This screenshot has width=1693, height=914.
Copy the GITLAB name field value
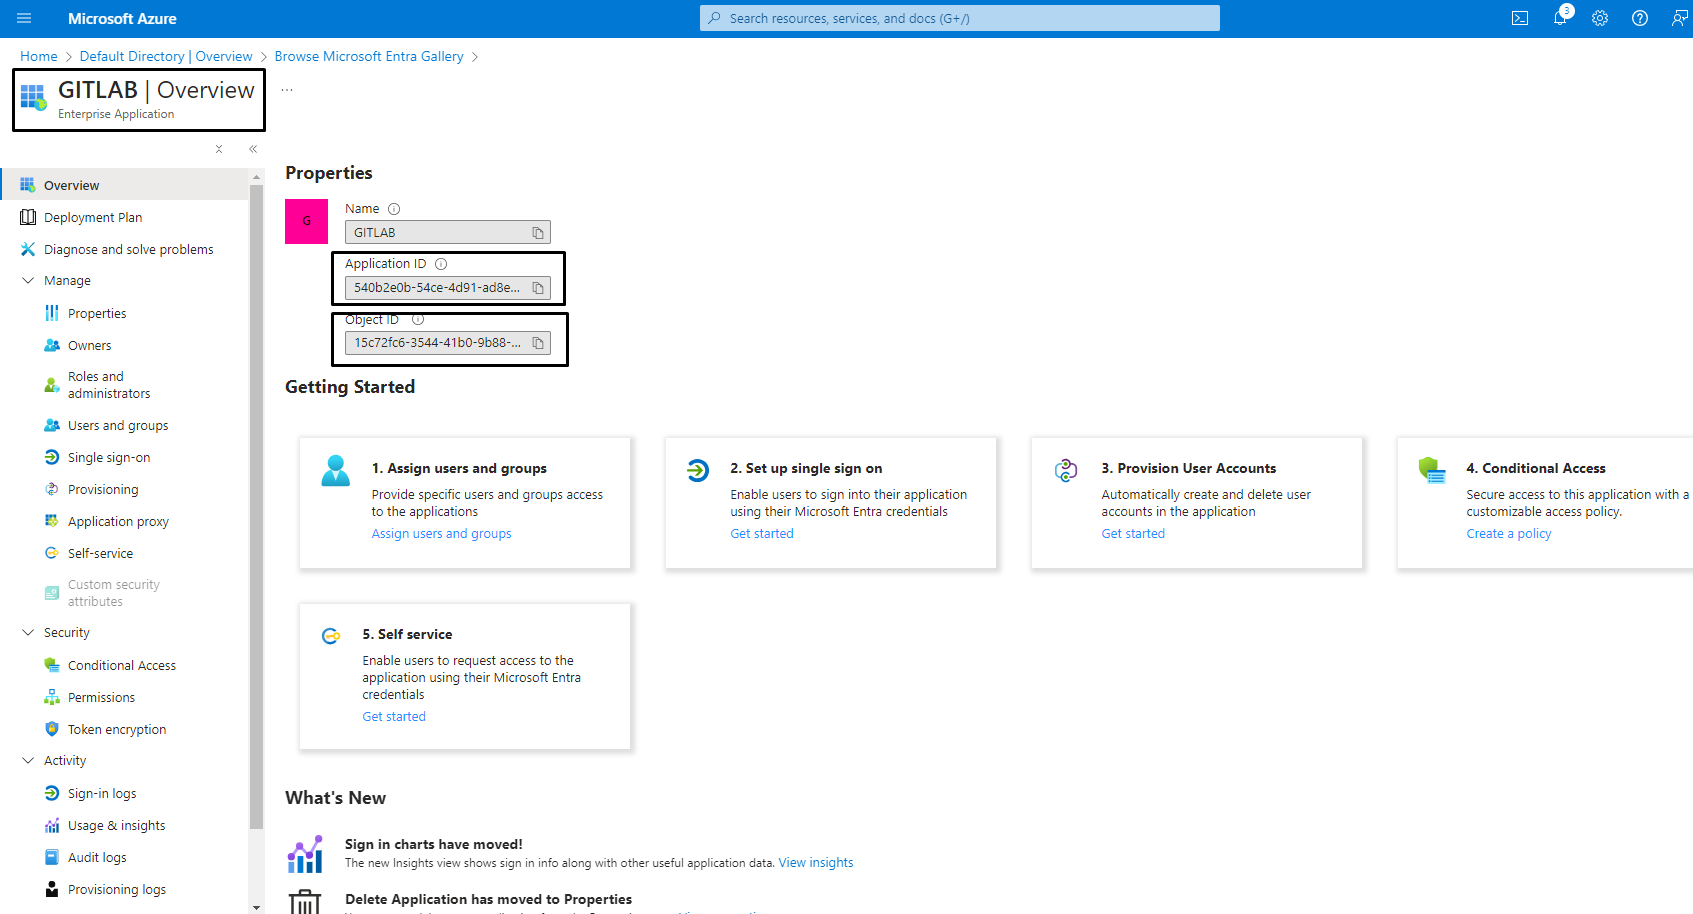point(538,233)
